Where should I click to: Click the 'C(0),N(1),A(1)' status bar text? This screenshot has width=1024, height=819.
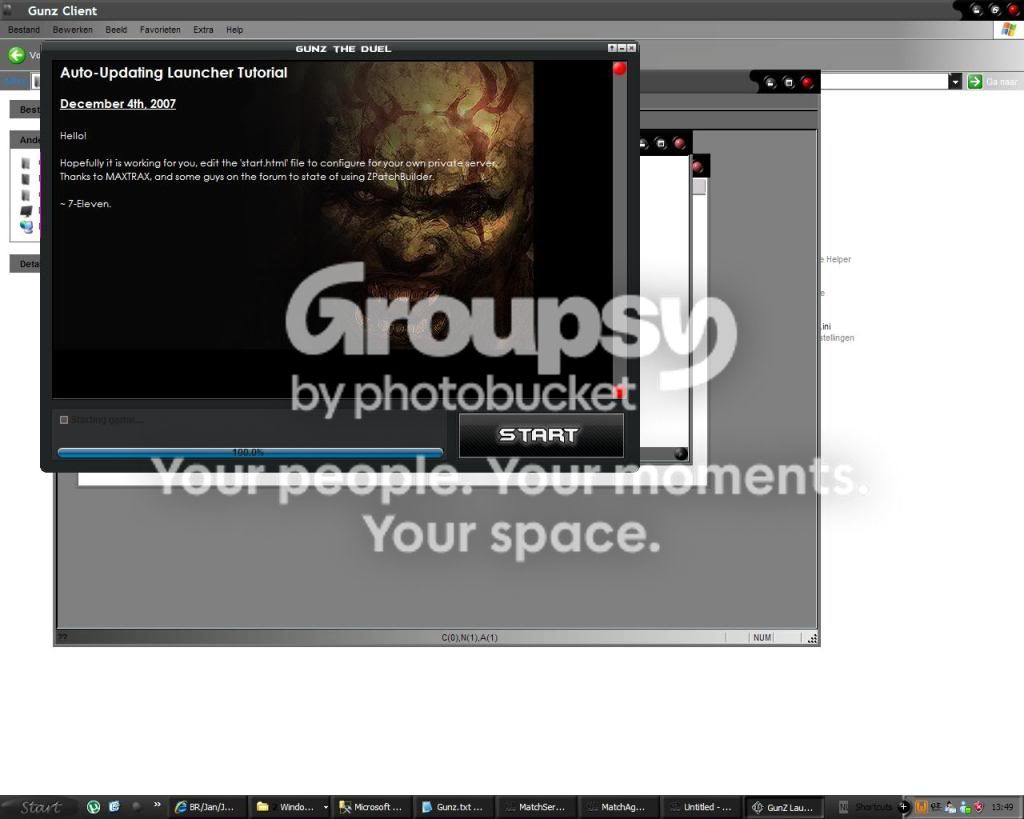pyautogui.click(x=470, y=637)
